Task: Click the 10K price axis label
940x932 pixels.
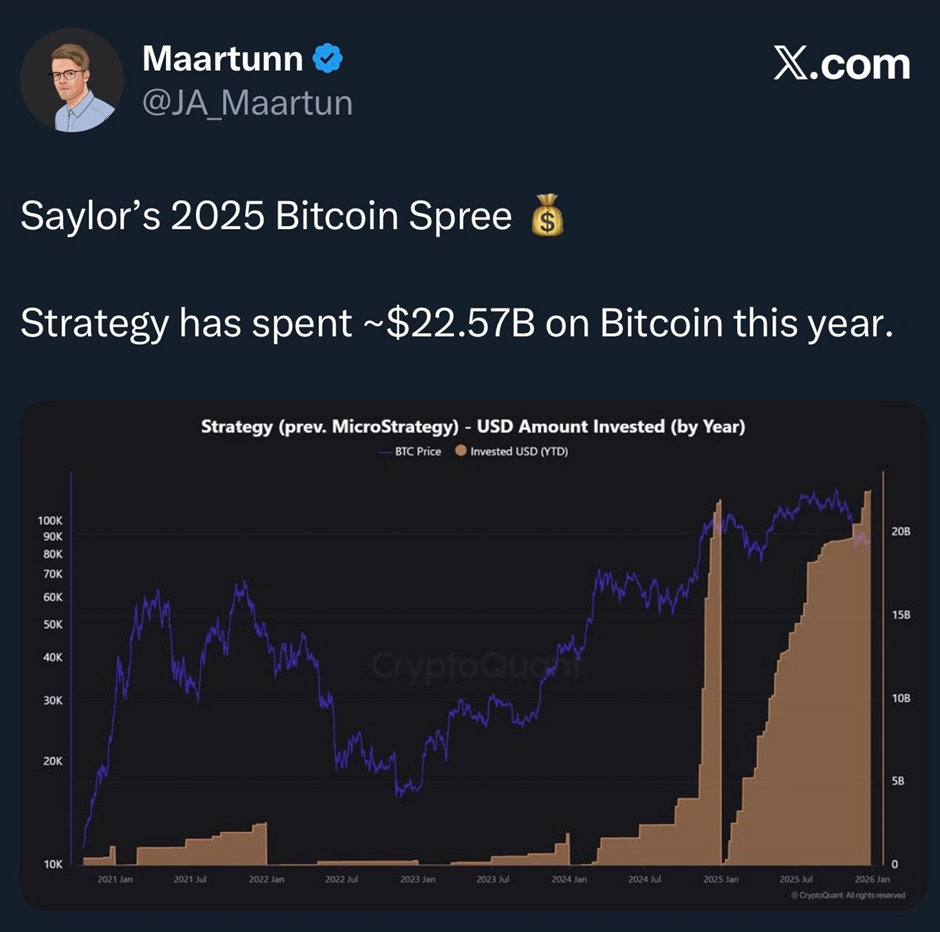Action: (52, 864)
